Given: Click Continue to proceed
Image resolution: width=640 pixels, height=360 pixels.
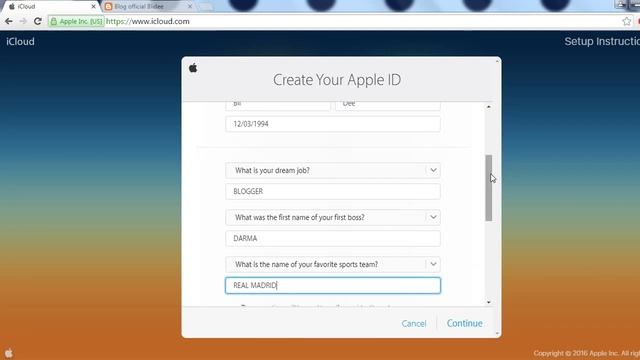Looking at the screenshot, I should pos(464,323).
